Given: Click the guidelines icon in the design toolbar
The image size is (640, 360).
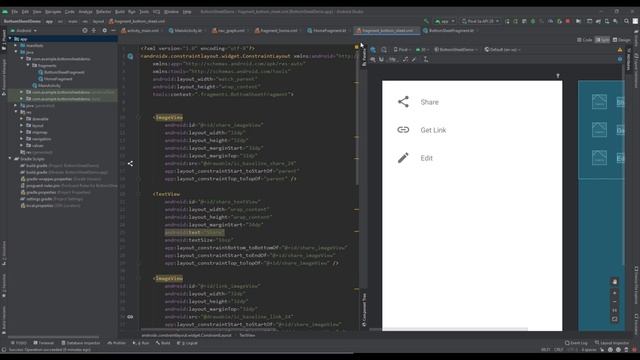Looking at the screenshot, I should coord(426,60).
